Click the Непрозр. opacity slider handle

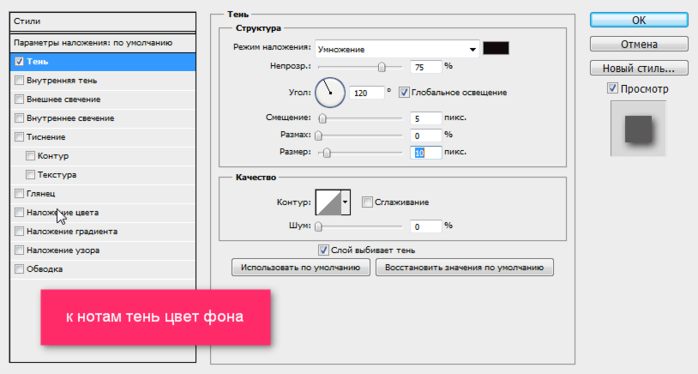coord(381,67)
